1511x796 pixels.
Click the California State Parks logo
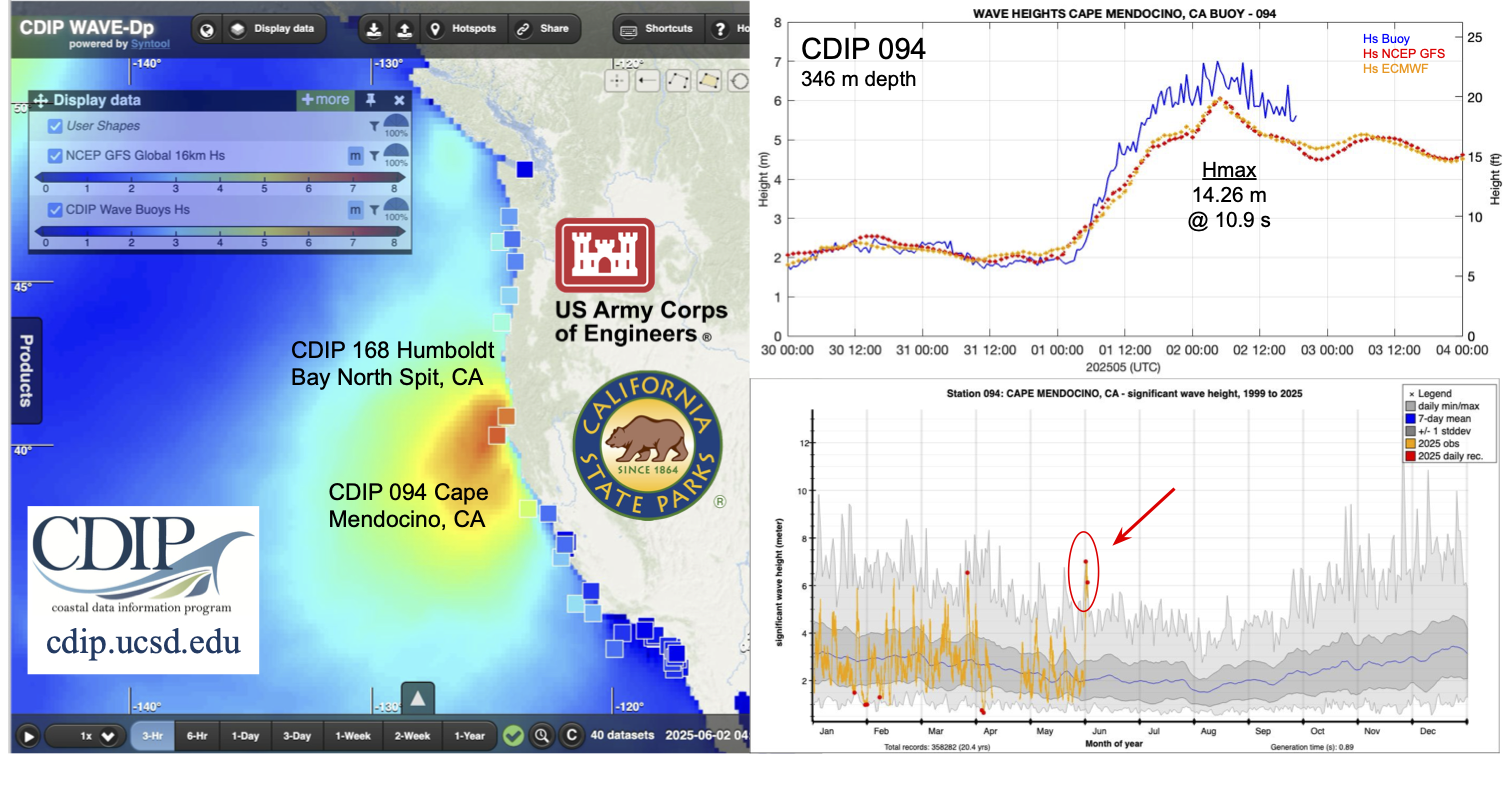click(648, 446)
